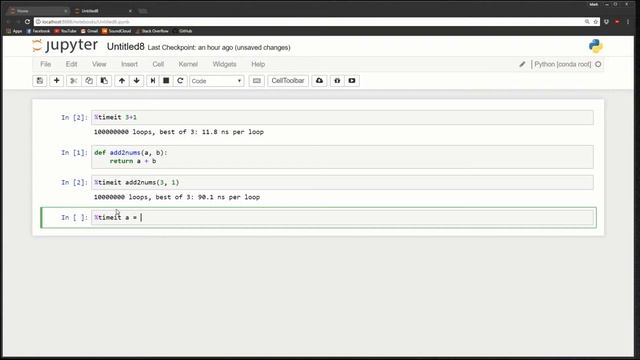The height and width of the screenshot is (360, 640).
Task: Click the def add2nums code cell
Action: click(x=342, y=157)
